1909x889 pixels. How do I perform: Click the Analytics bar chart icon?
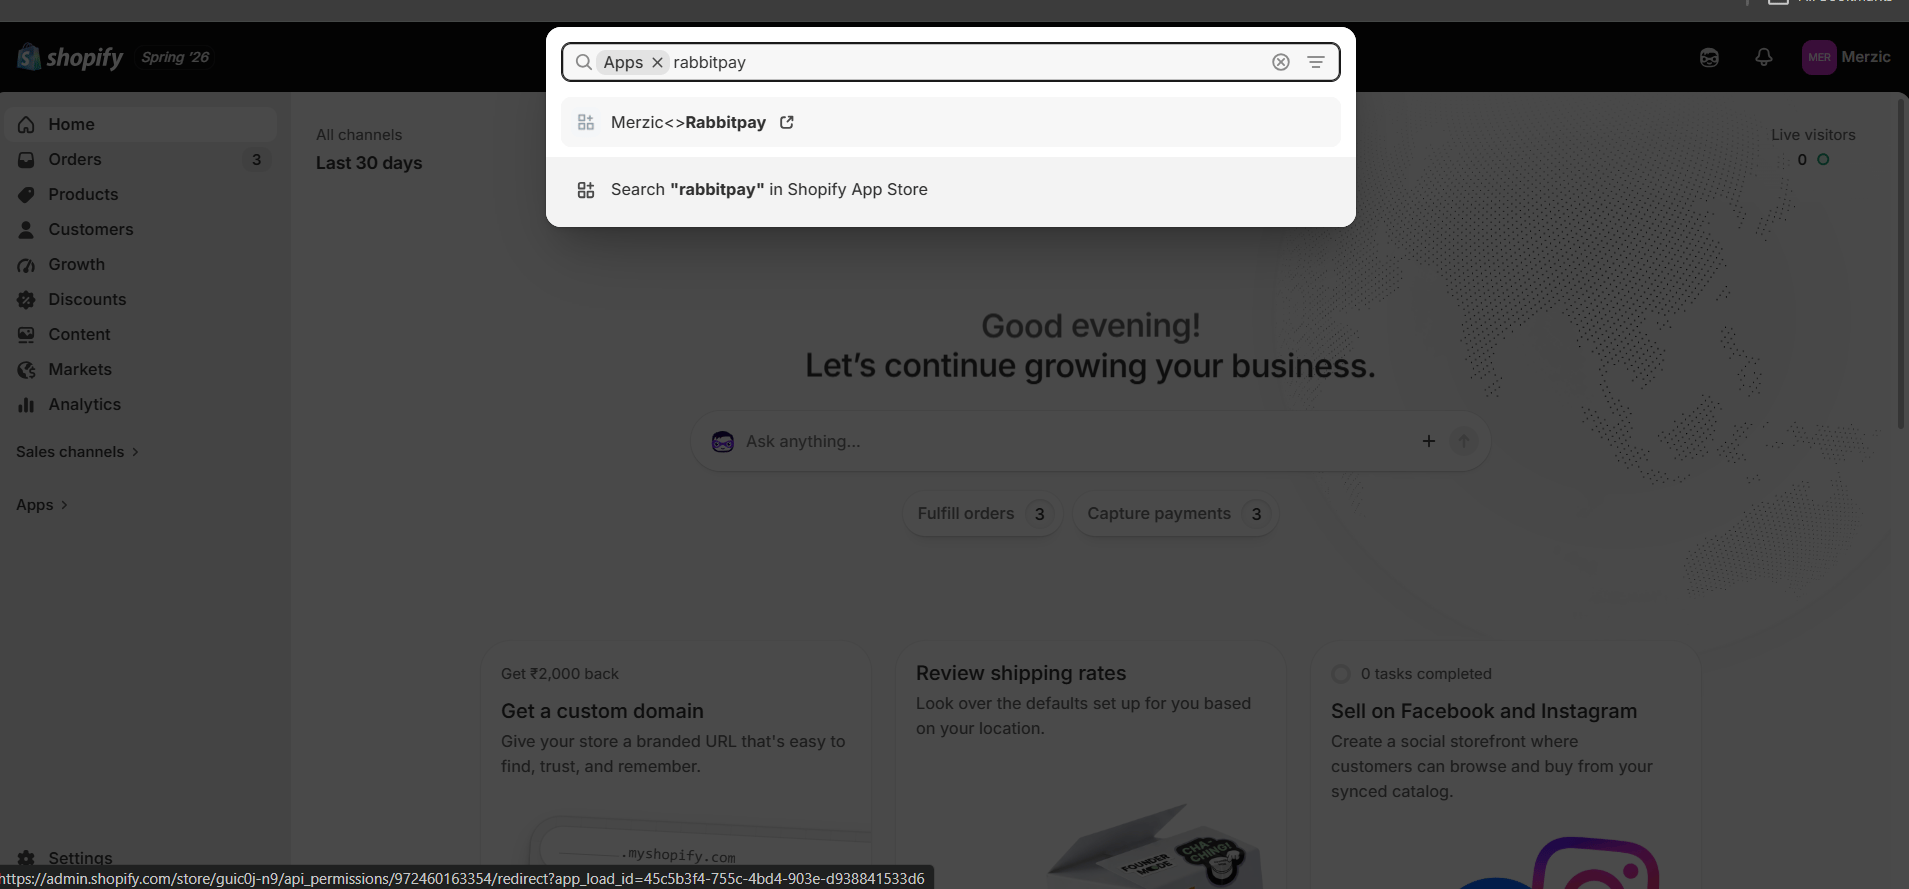26,404
